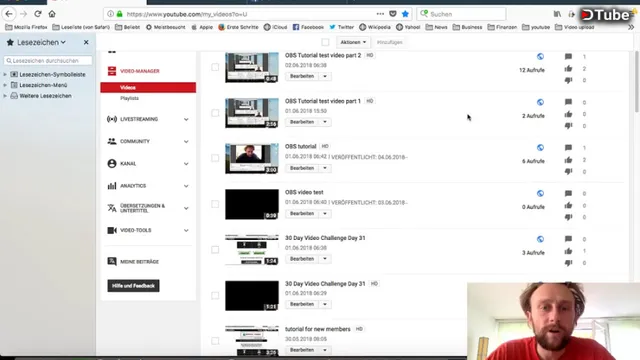The height and width of the screenshot is (360, 640).
Task: Open the Twitter bookmark
Action: tap(342, 27)
